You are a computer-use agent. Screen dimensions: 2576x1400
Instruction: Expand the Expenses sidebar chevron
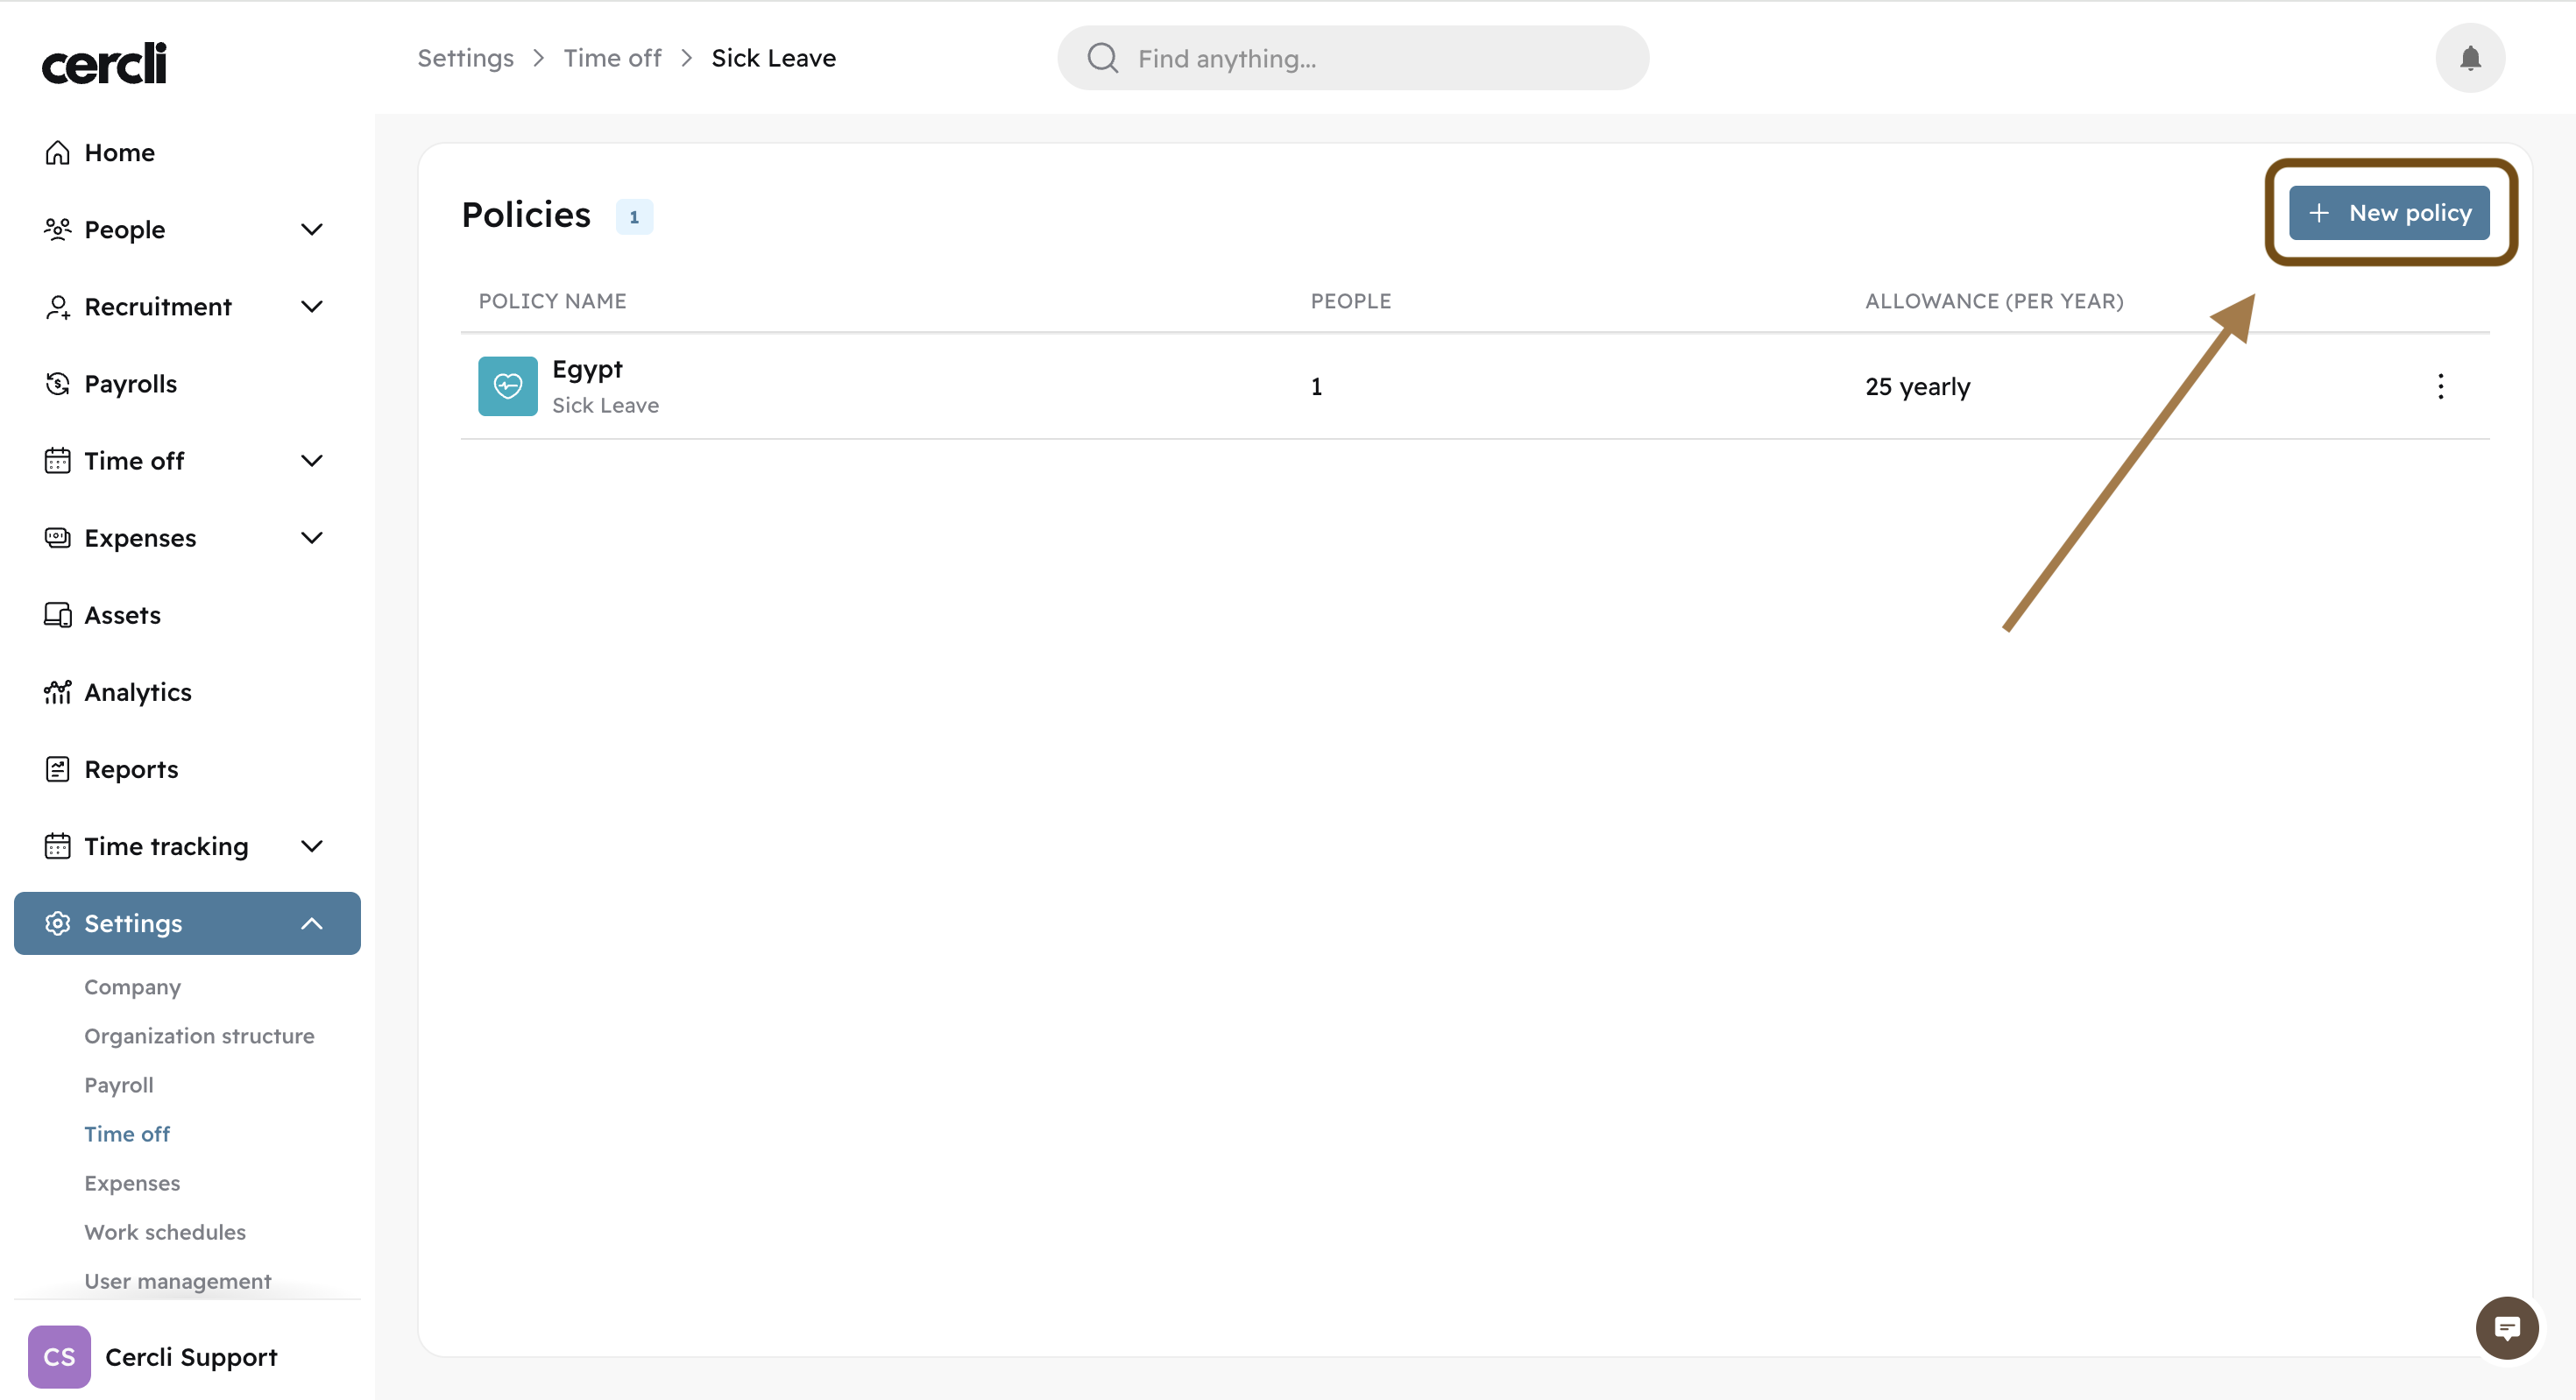pos(312,538)
